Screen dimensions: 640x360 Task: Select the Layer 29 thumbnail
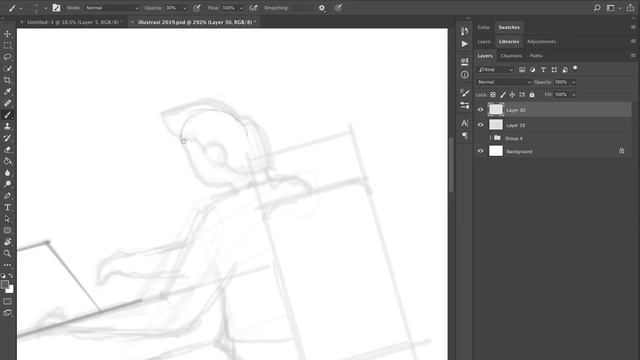click(x=496, y=125)
